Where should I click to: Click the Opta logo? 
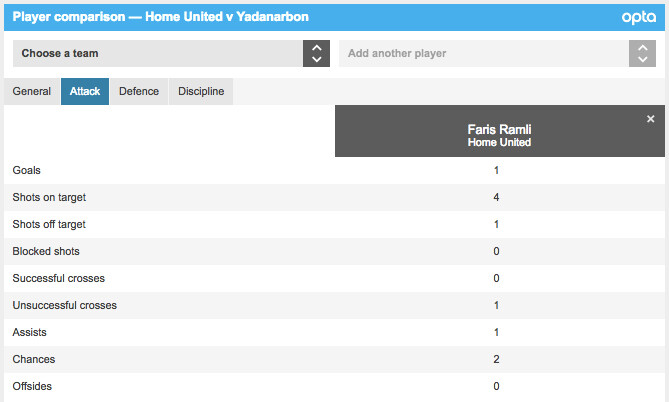point(639,18)
